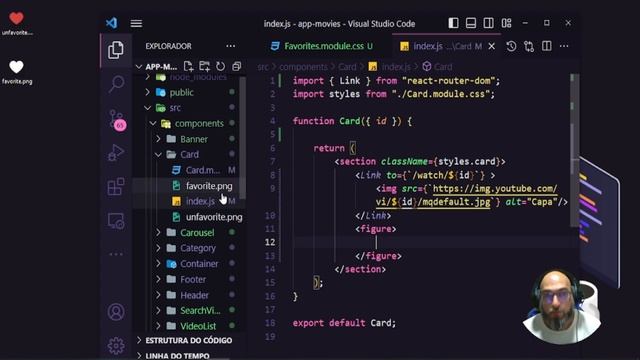Toggle the secondary side bar layout
The width and height of the screenshot is (640, 360).
(488, 23)
